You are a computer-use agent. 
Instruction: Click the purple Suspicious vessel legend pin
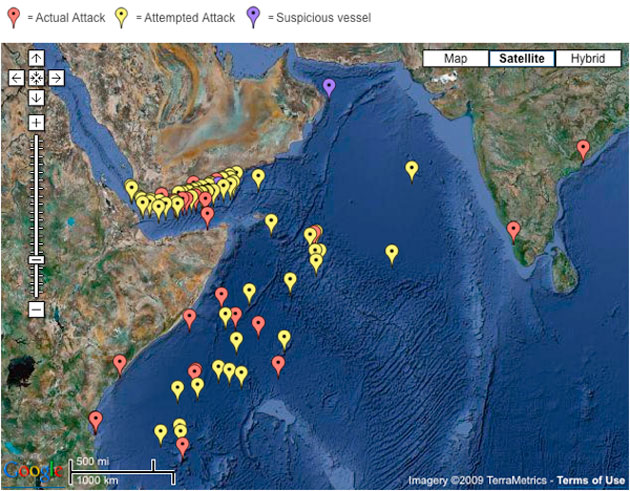tap(254, 18)
